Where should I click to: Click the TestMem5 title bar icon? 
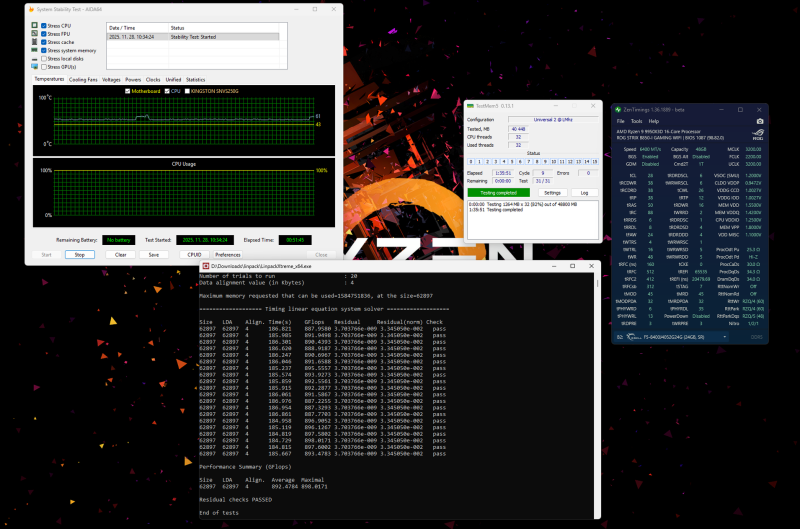pos(470,106)
